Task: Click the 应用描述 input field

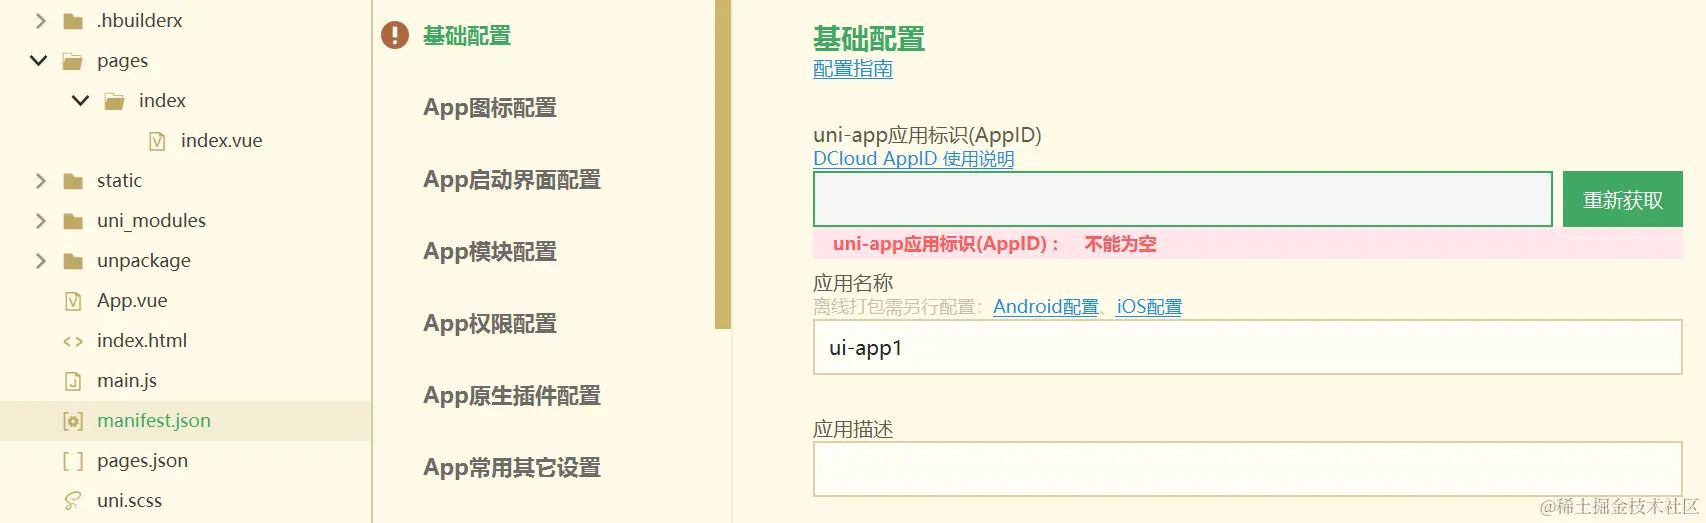Action: [1247, 469]
